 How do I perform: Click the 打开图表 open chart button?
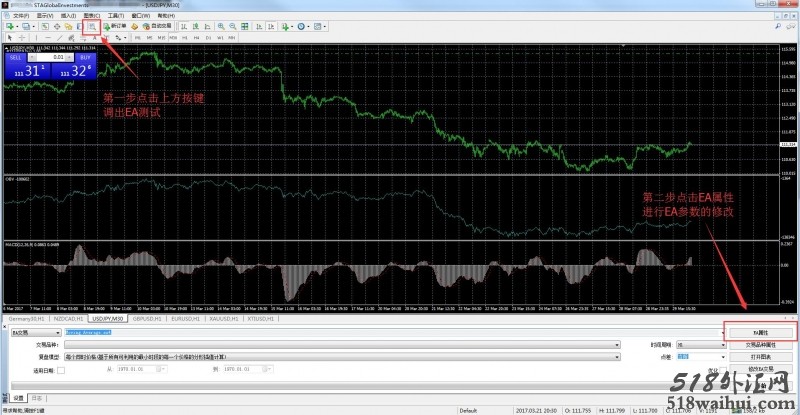coord(759,357)
